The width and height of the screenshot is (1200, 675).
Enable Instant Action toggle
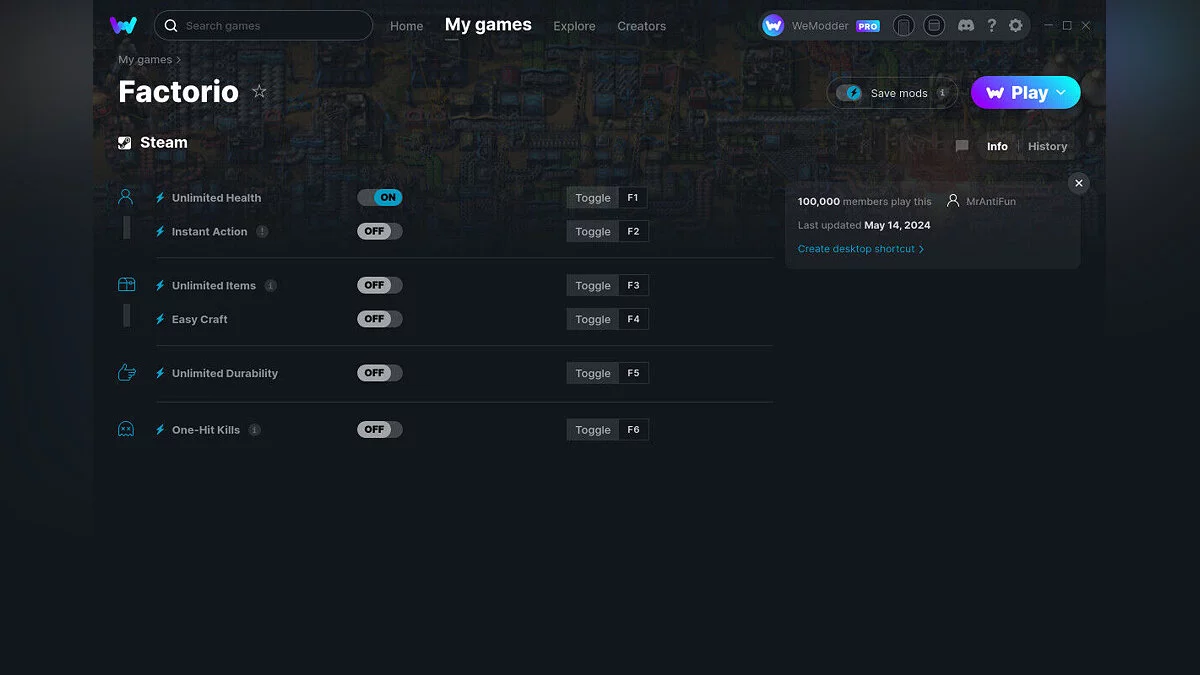380,231
